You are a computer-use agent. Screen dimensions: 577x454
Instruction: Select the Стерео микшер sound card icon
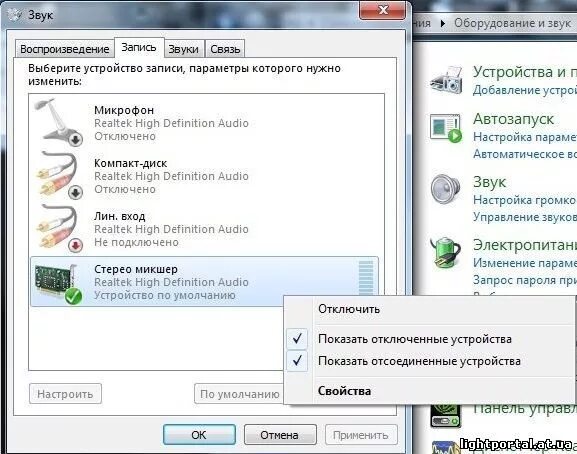(58, 284)
